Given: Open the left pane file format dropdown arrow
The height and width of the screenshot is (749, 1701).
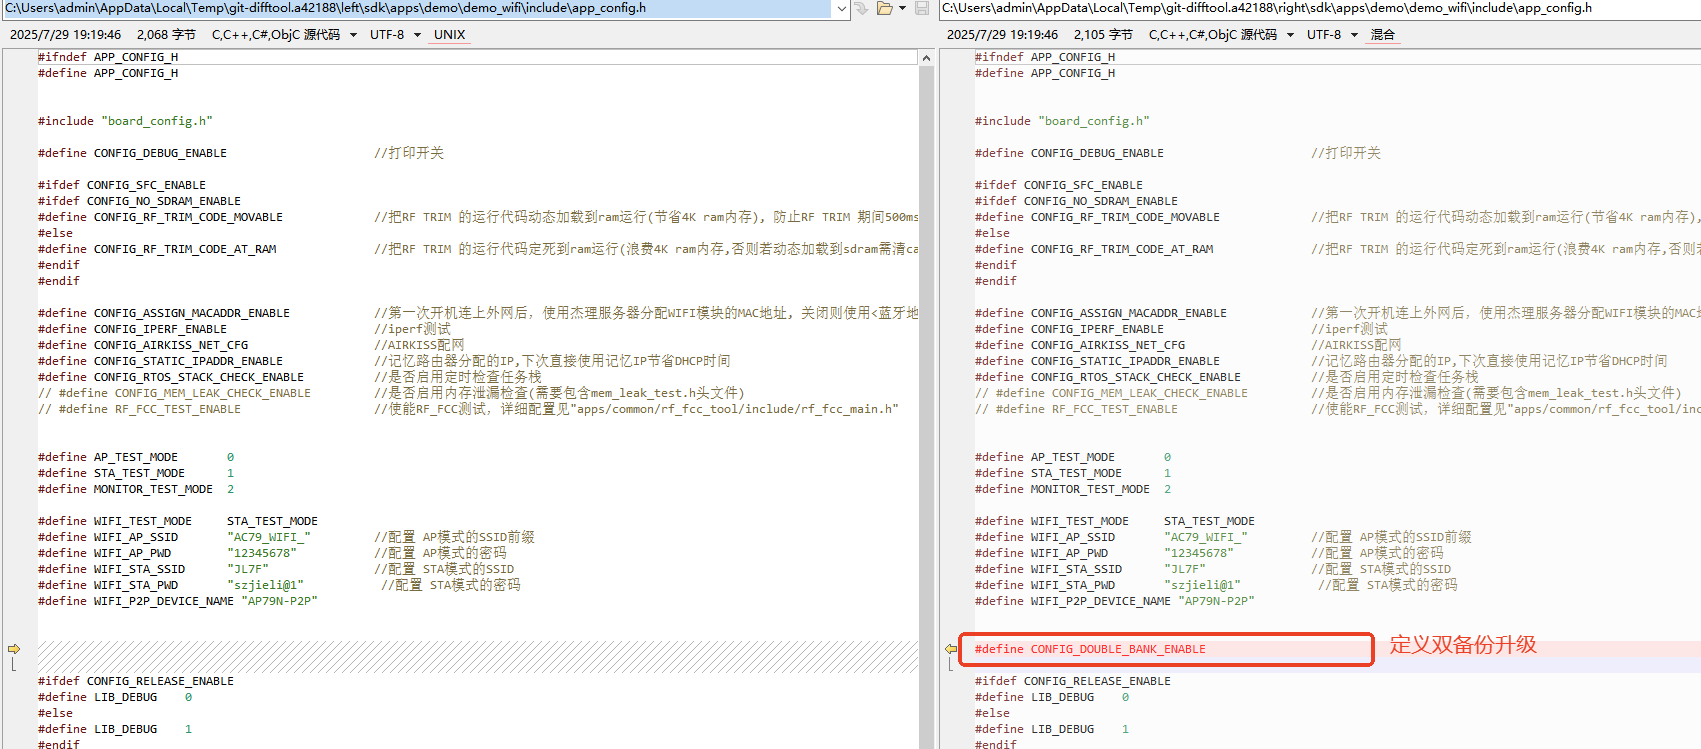Looking at the screenshot, I should 353,35.
